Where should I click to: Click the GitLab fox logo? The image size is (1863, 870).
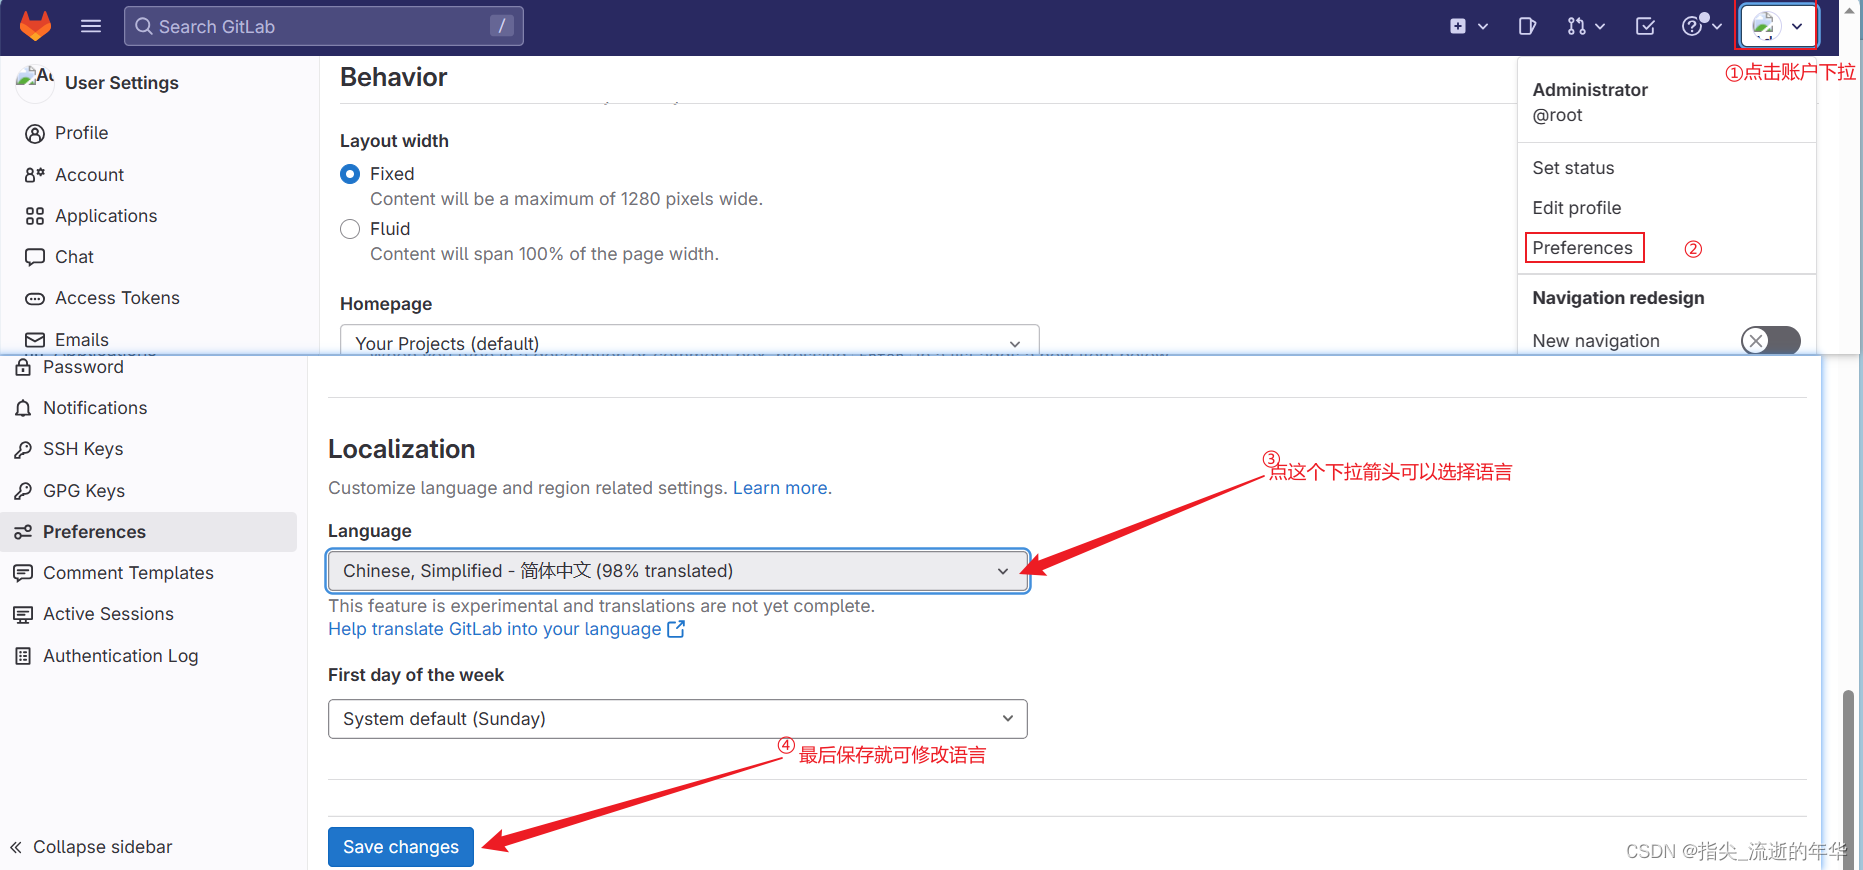click(35, 26)
